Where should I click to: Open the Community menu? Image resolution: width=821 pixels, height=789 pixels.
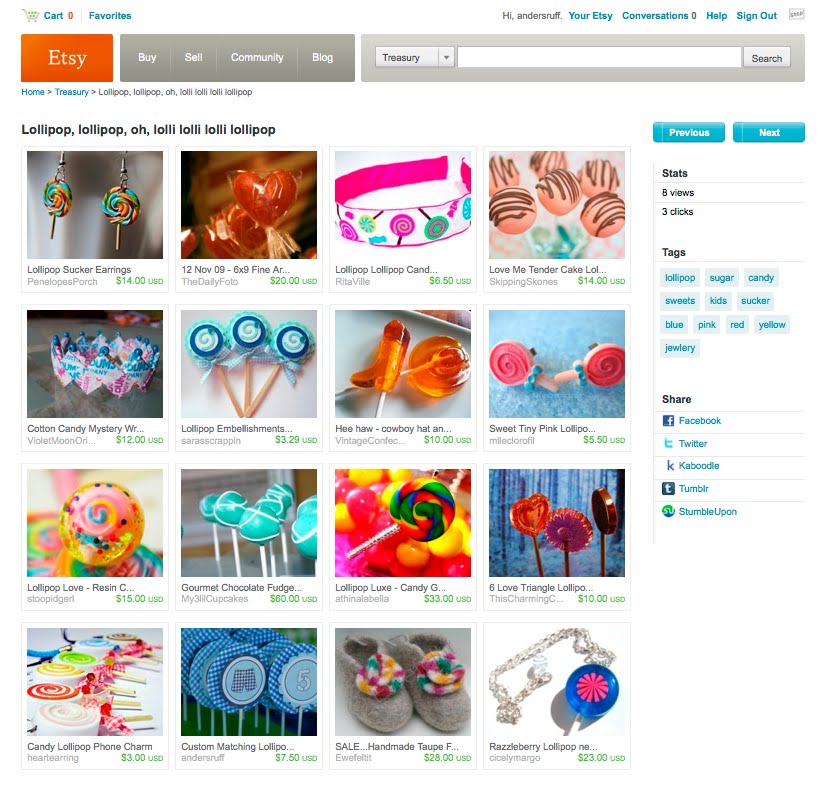tap(257, 58)
